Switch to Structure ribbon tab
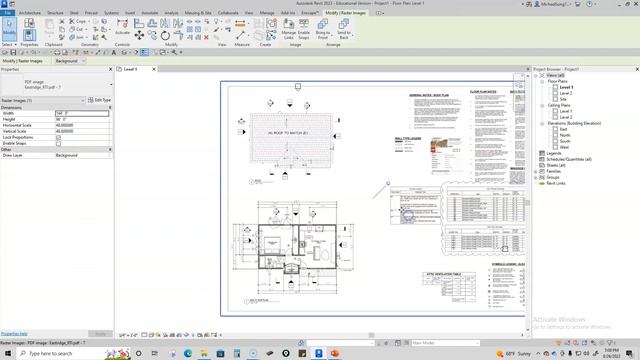This screenshot has width=640, height=360. pos(56,13)
